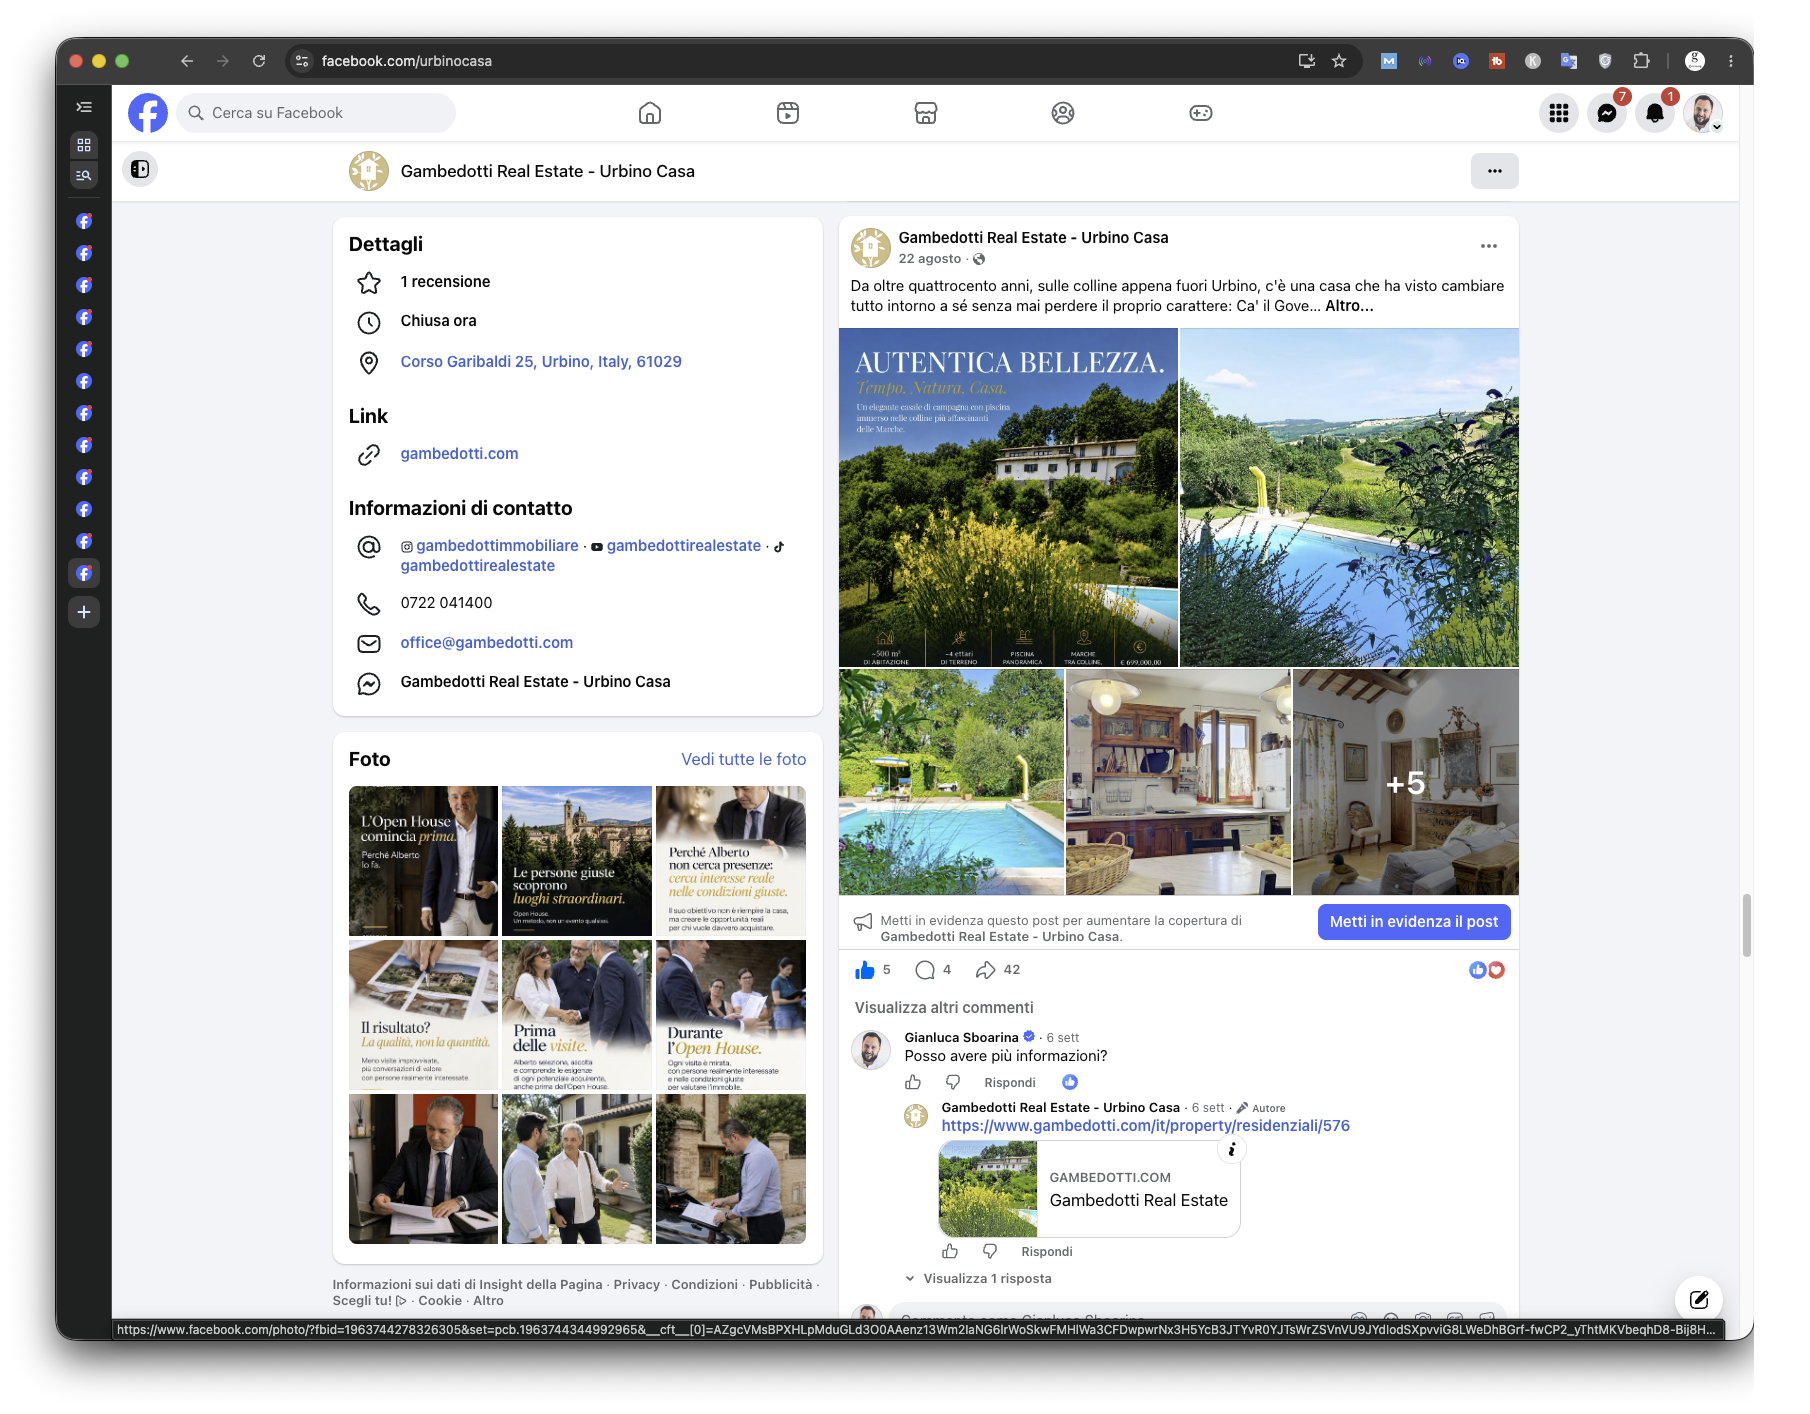Screen dimensions: 1810x1414
Task: Open the property residenziali/576 link
Action: click(x=1145, y=1126)
